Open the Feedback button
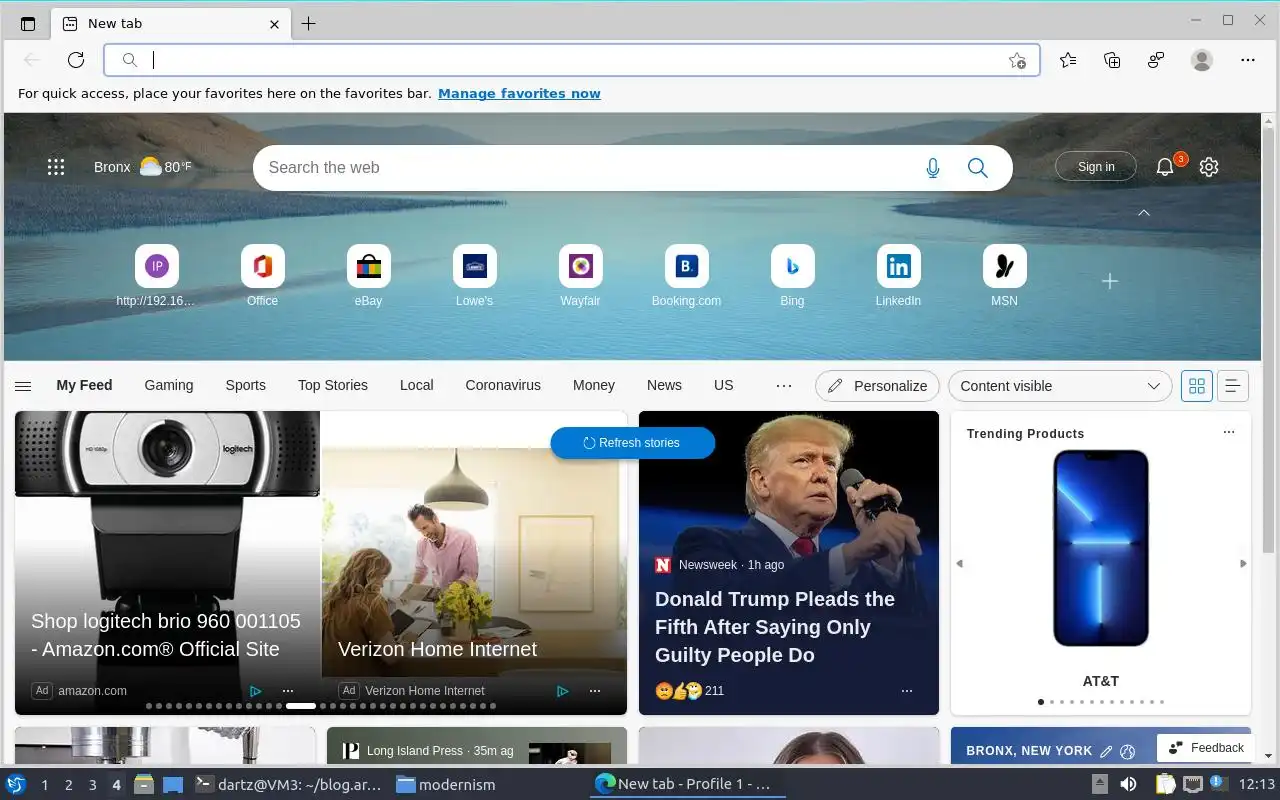Viewport: 1280px width, 800px height. point(1206,748)
